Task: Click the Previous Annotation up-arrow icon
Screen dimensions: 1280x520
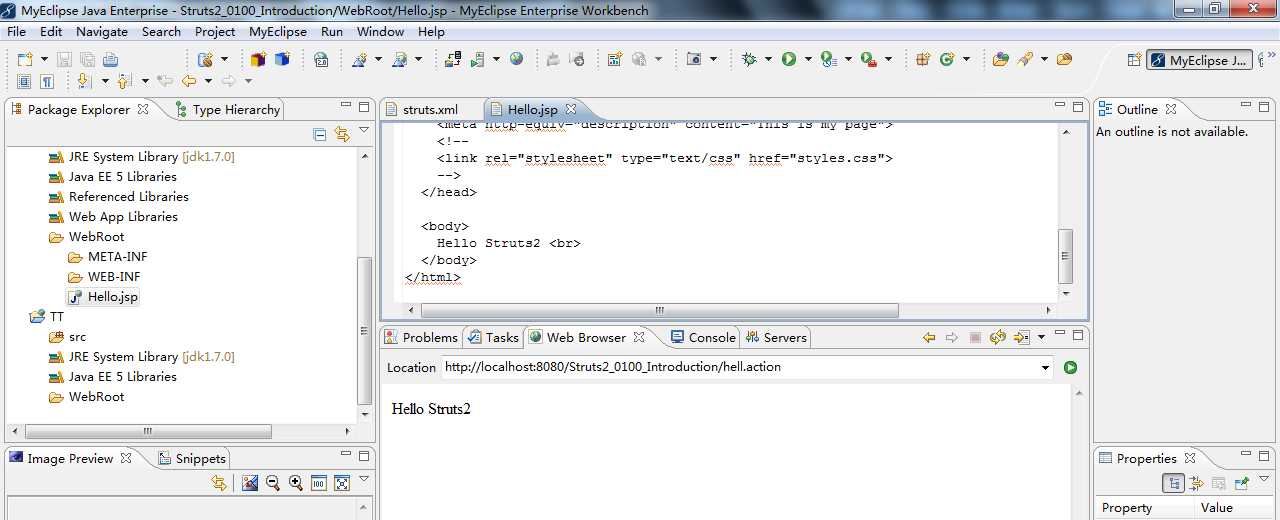Action: 124,81
